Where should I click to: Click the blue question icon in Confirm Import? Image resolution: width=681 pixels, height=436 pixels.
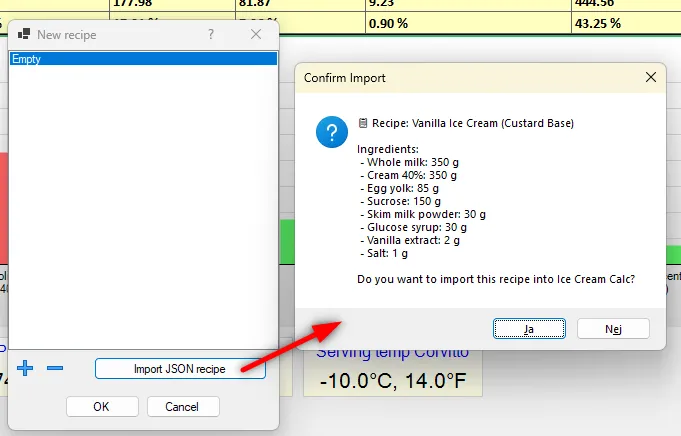(x=332, y=132)
